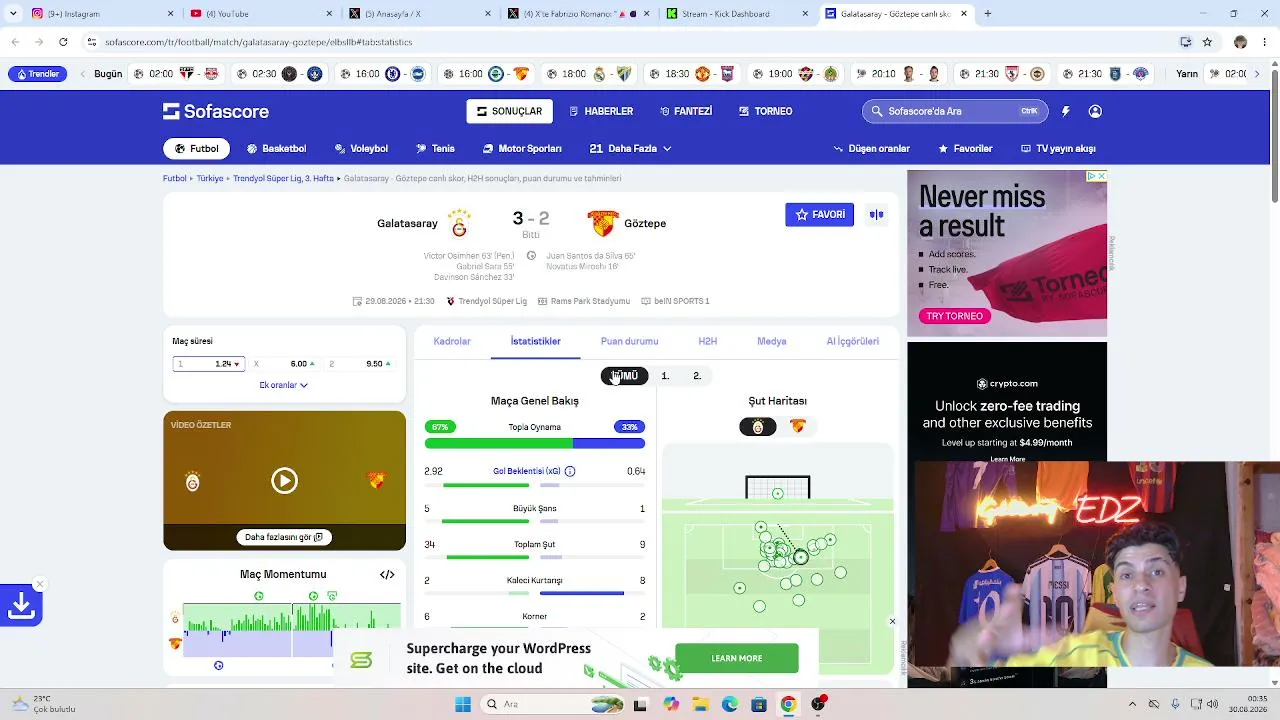Screen dimensions: 1280x720
Task: Click the Chrome address bar
Action: (x=640, y=42)
